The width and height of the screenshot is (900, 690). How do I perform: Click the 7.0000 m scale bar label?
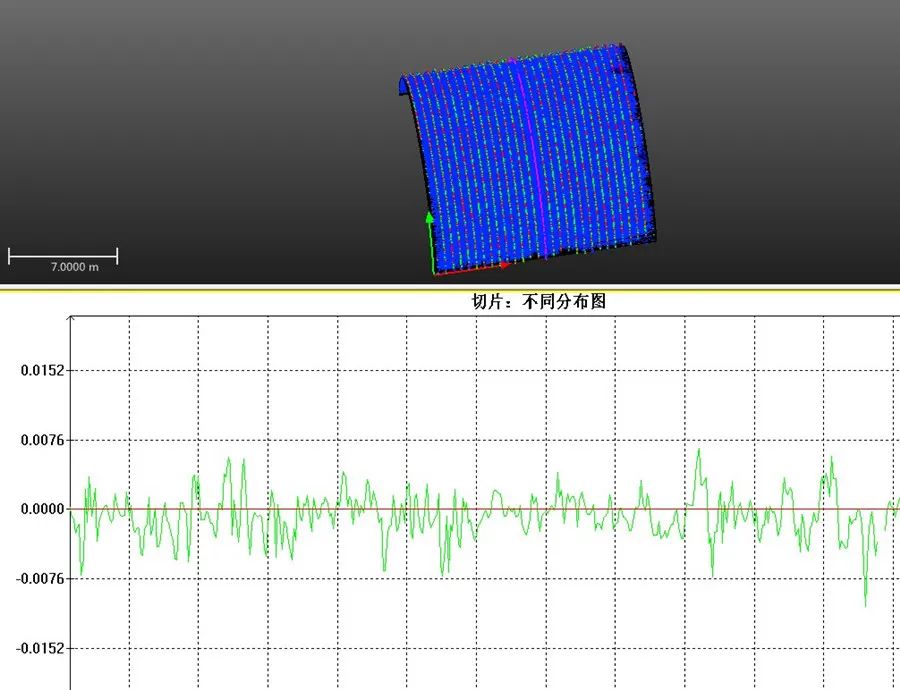pyautogui.click(x=75, y=267)
